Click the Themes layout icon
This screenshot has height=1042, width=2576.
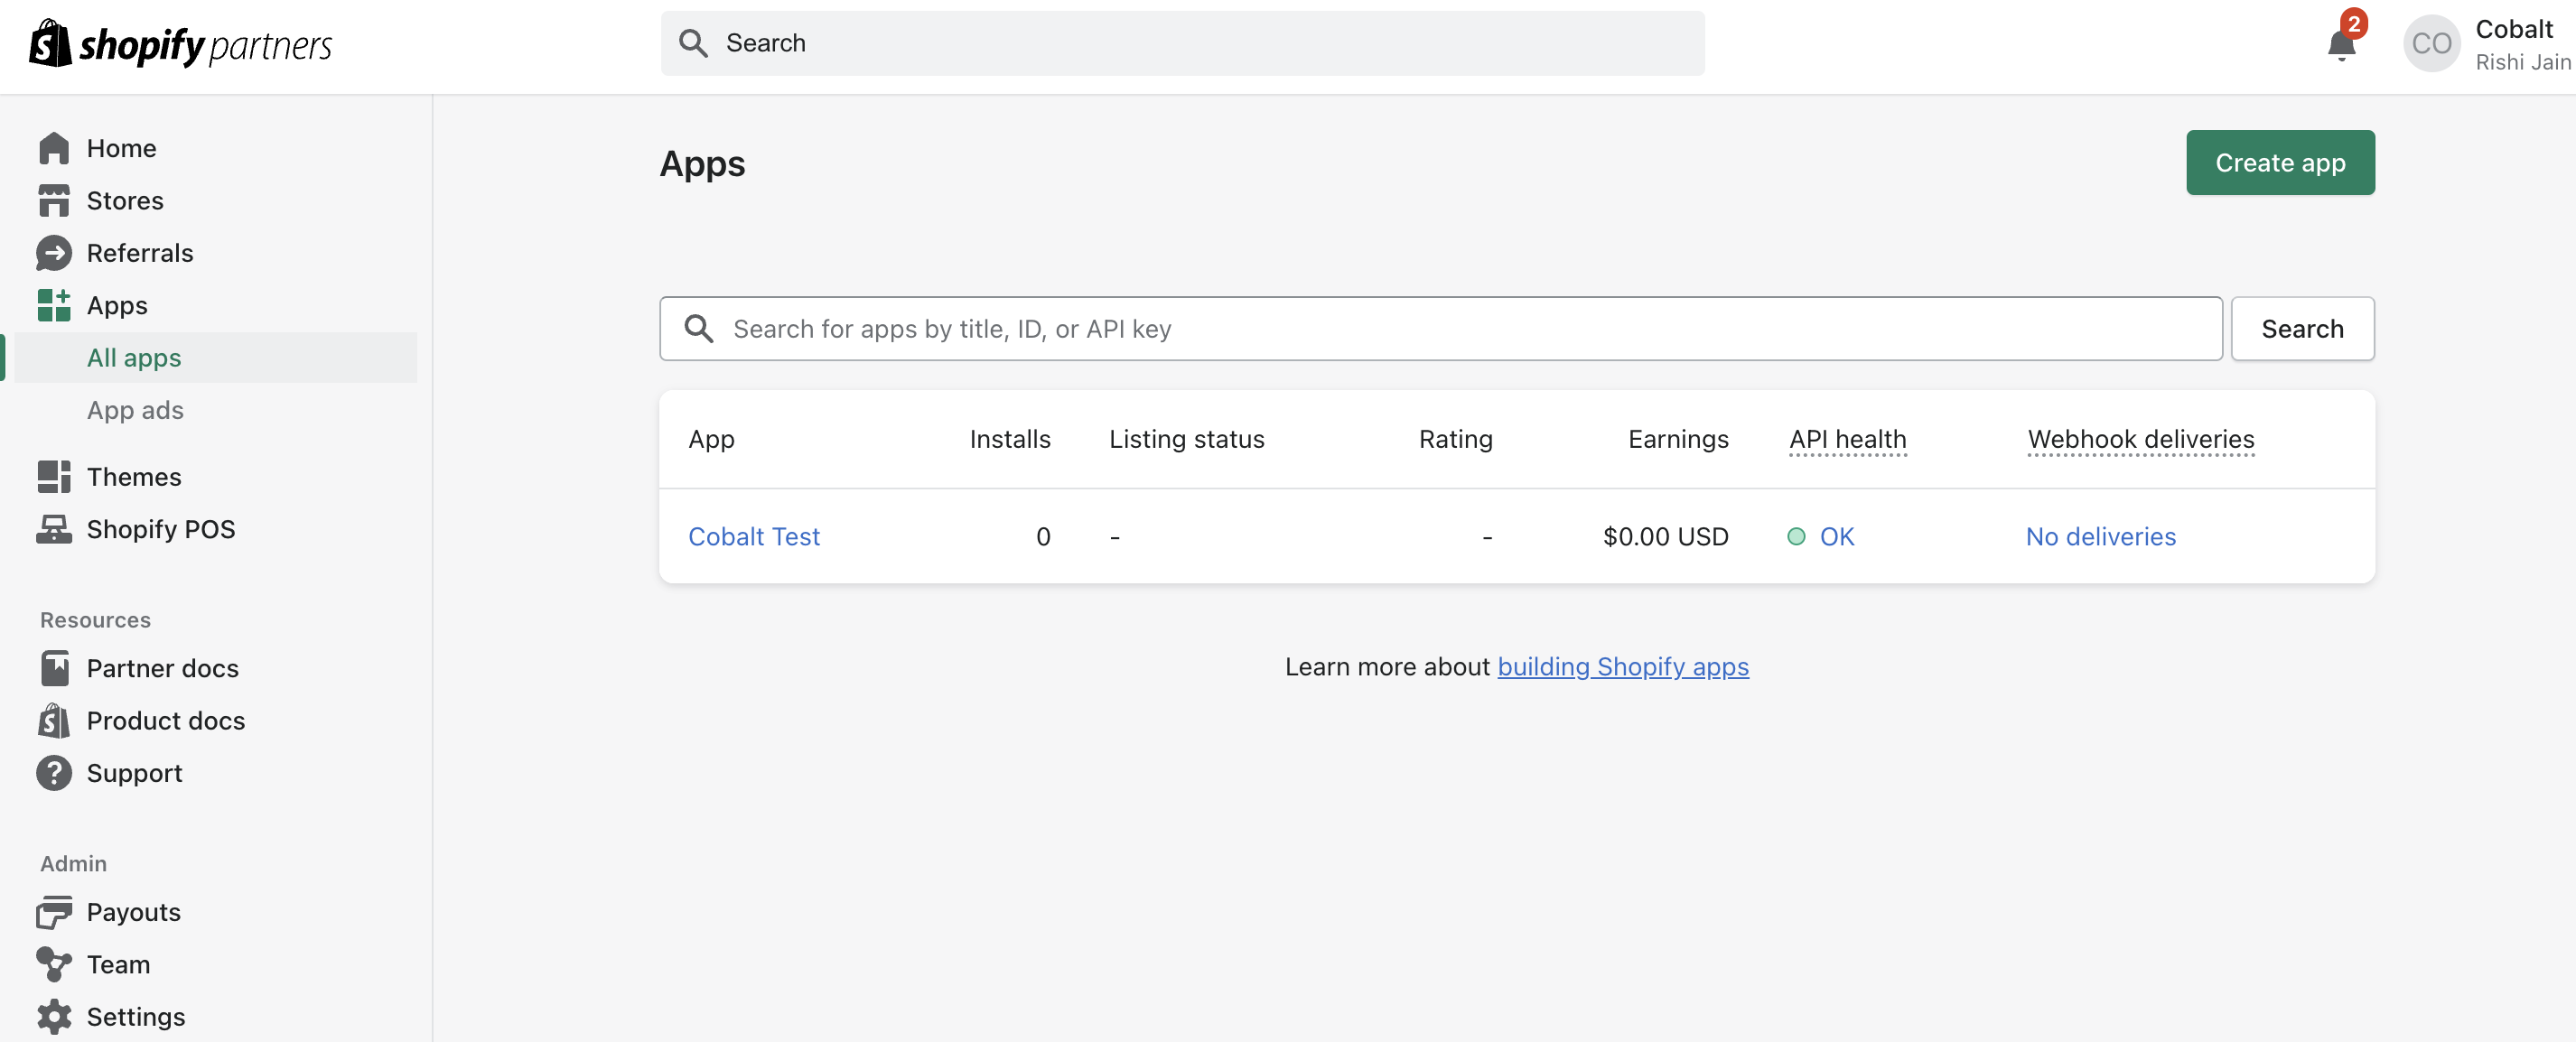tap(54, 477)
